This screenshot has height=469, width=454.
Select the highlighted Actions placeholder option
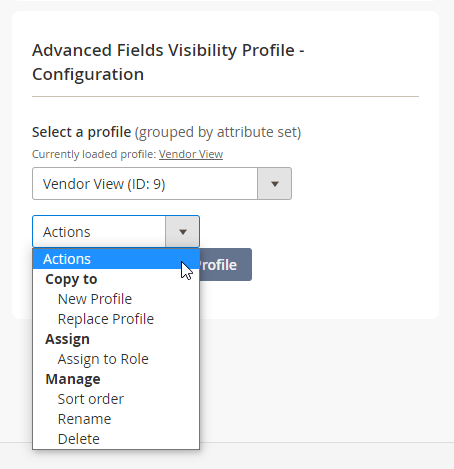click(116, 259)
